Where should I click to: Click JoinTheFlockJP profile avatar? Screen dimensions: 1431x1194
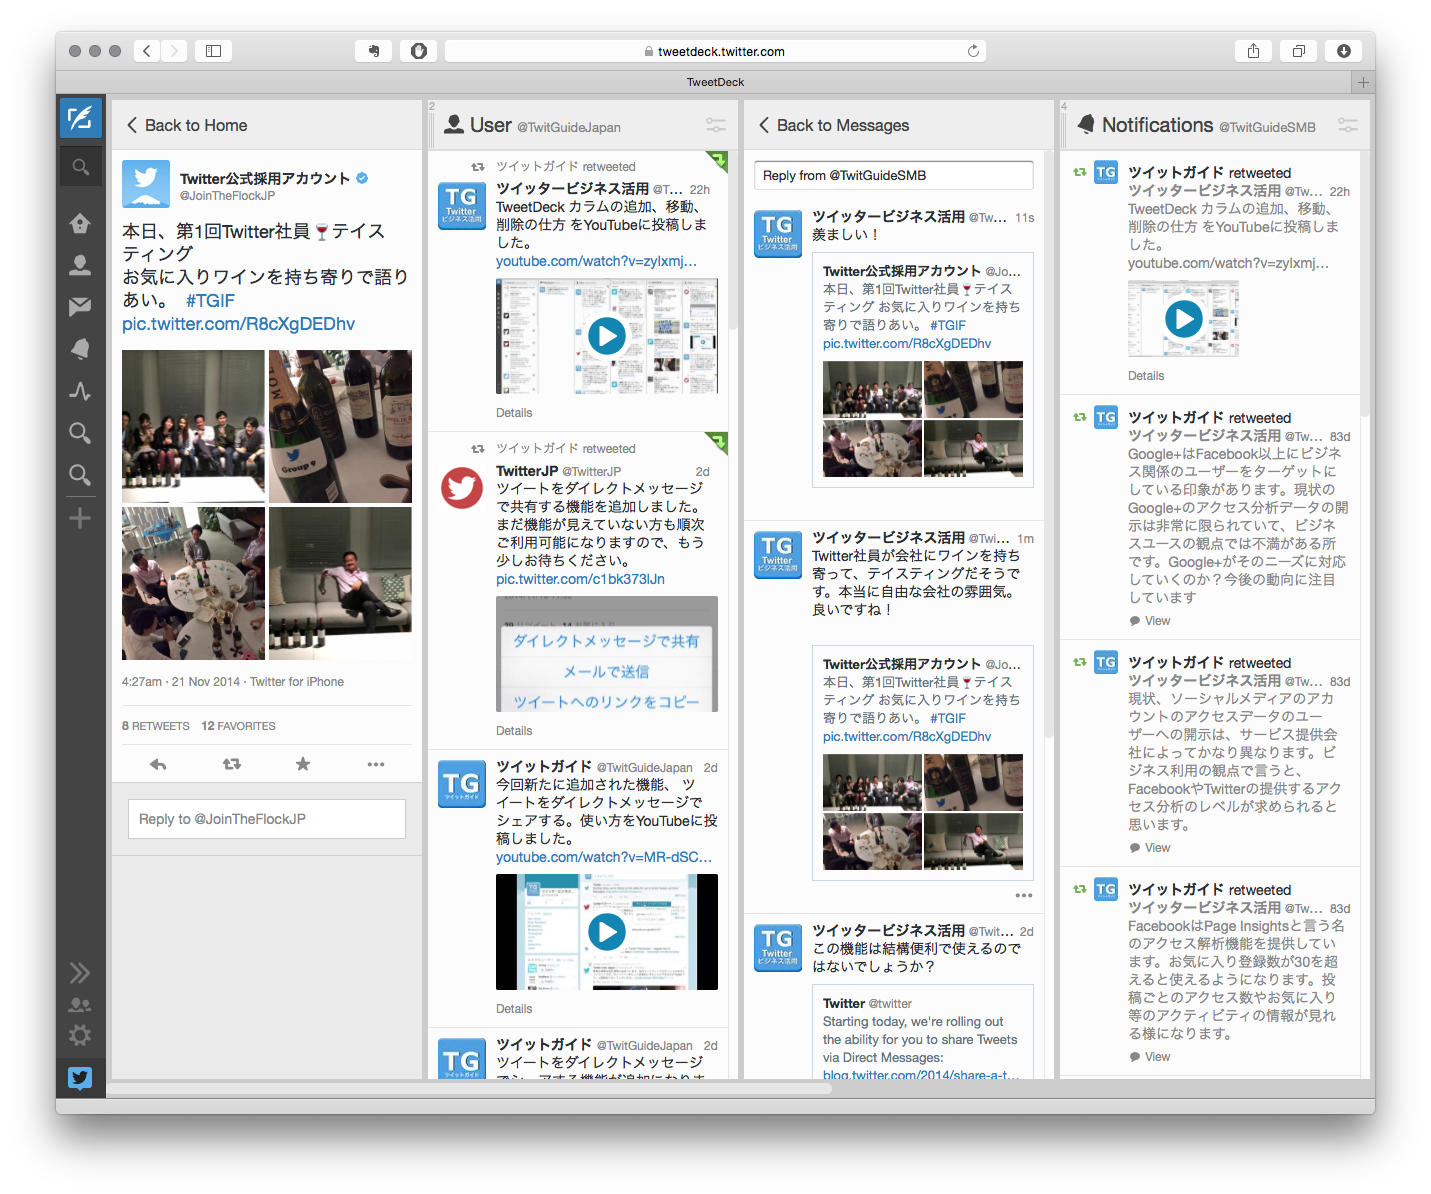pos(146,184)
